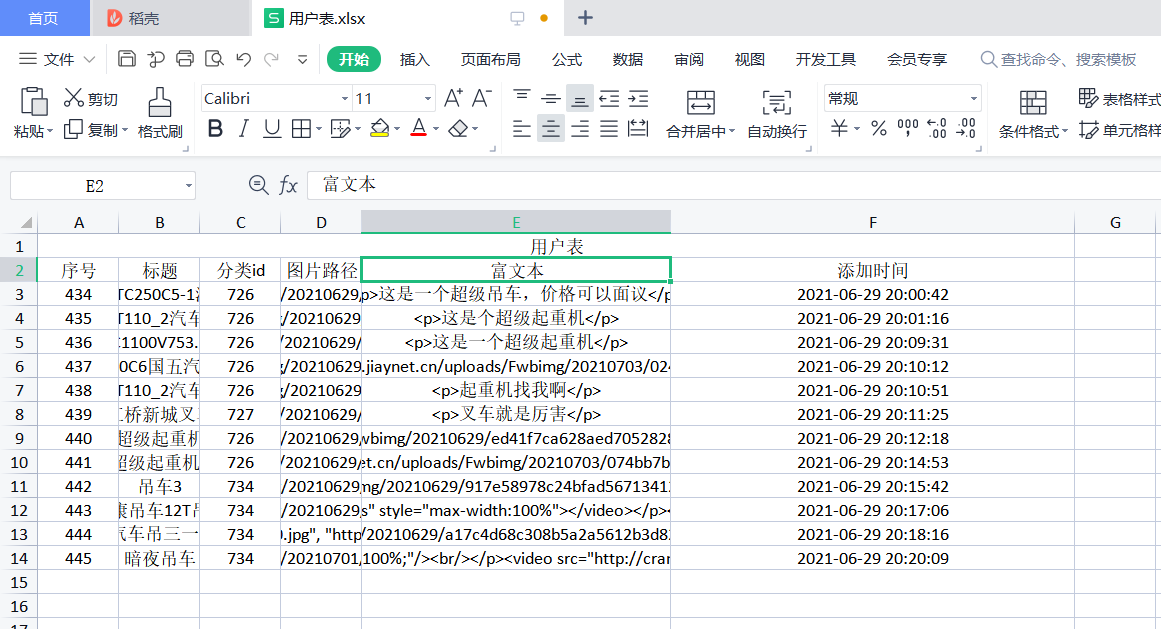Apply fill color bucket

click(x=379, y=129)
